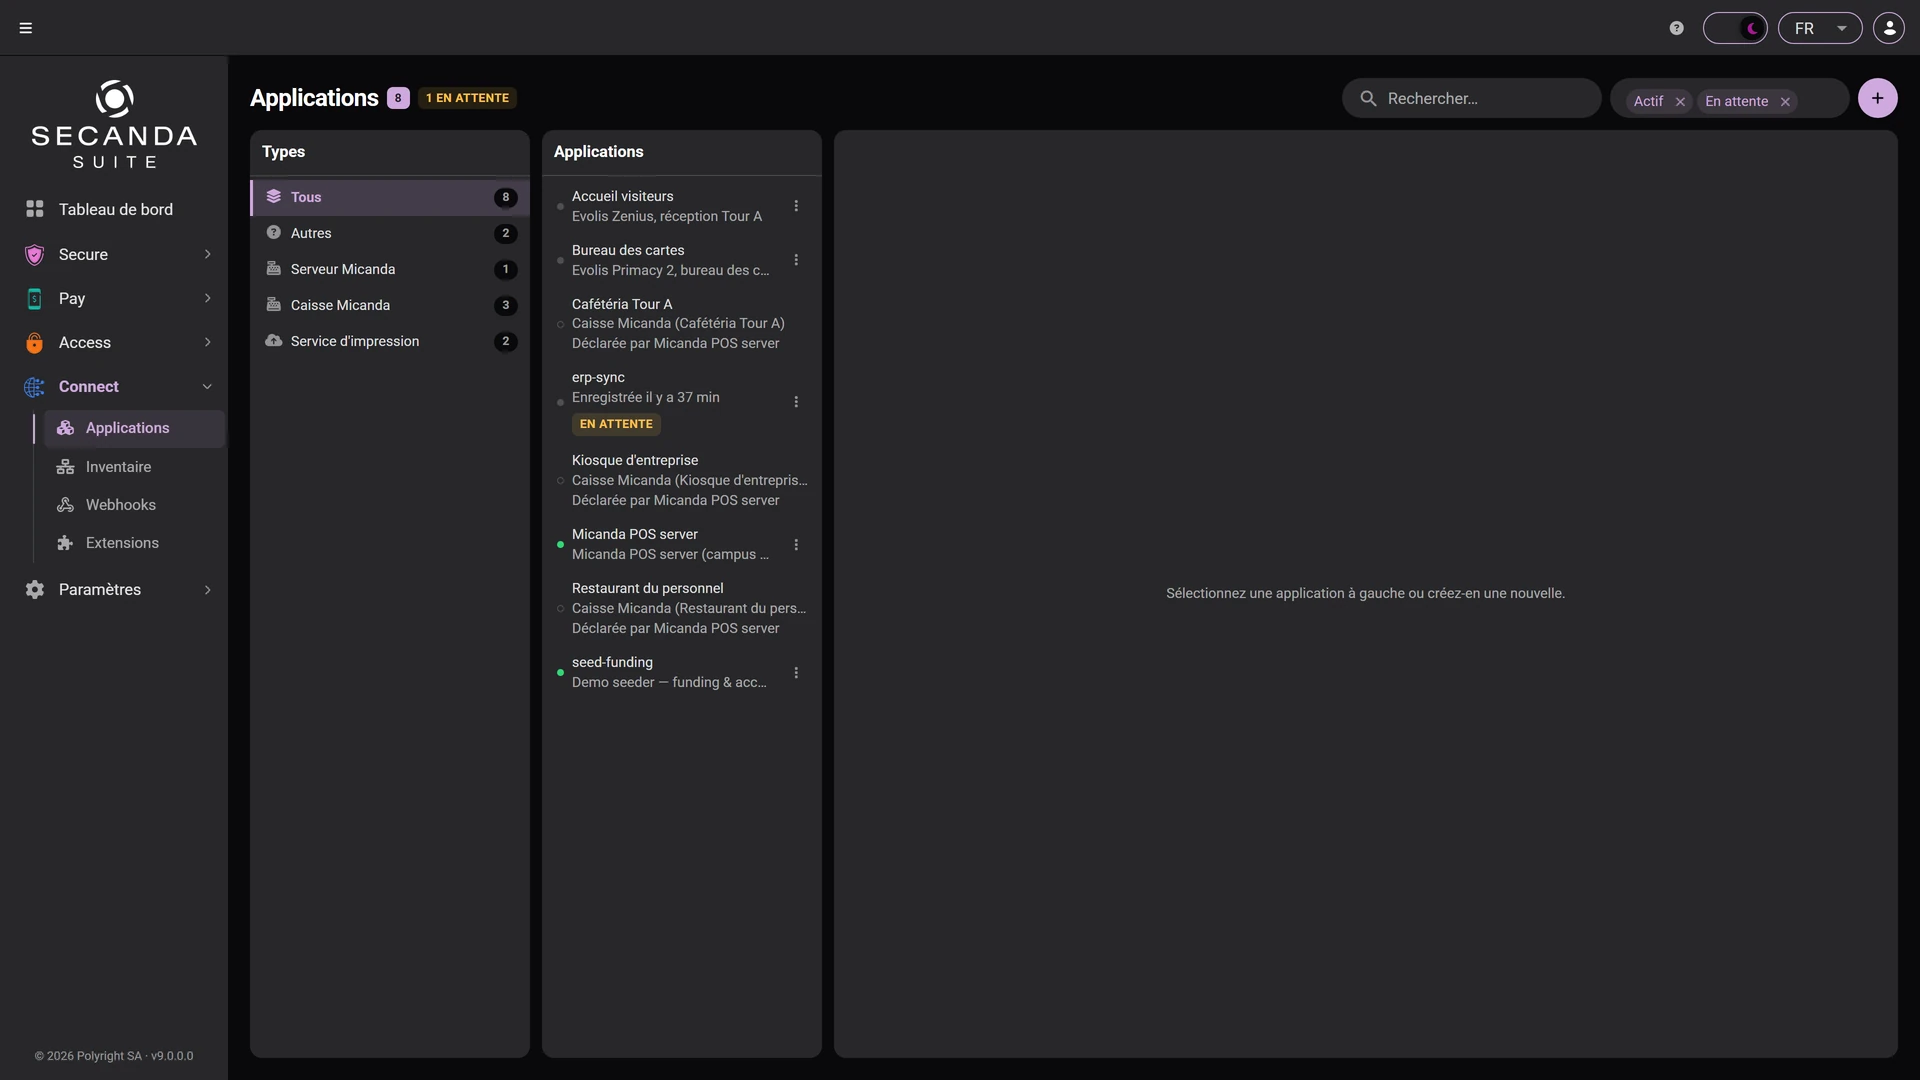Expand the Pay menu section

pos(115,298)
